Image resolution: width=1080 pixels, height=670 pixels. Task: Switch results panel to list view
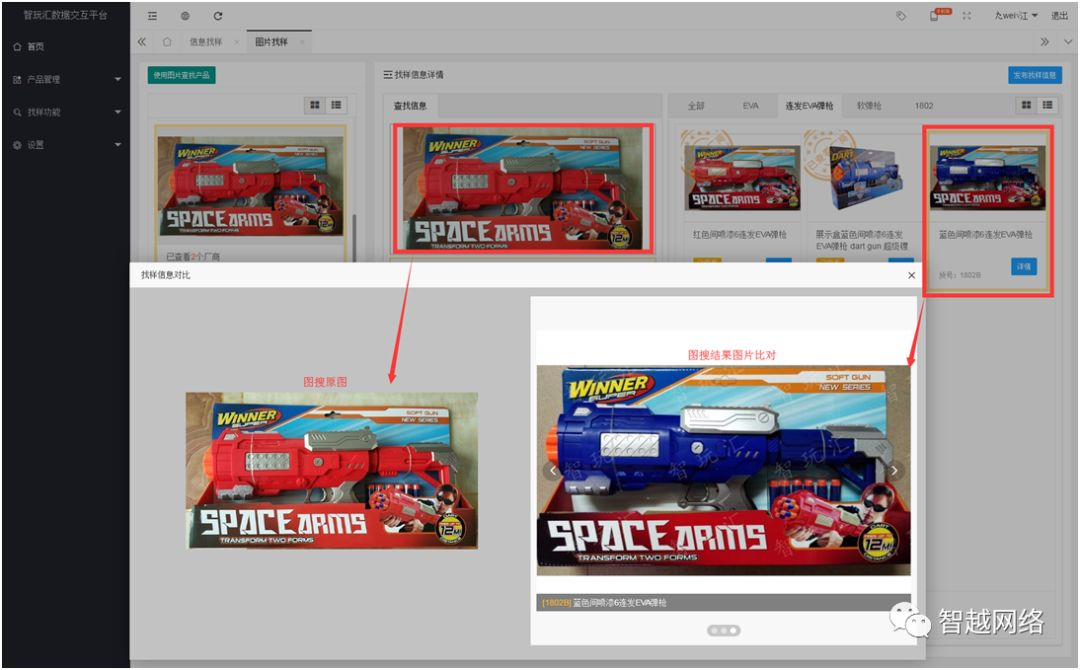point(1048,105)
